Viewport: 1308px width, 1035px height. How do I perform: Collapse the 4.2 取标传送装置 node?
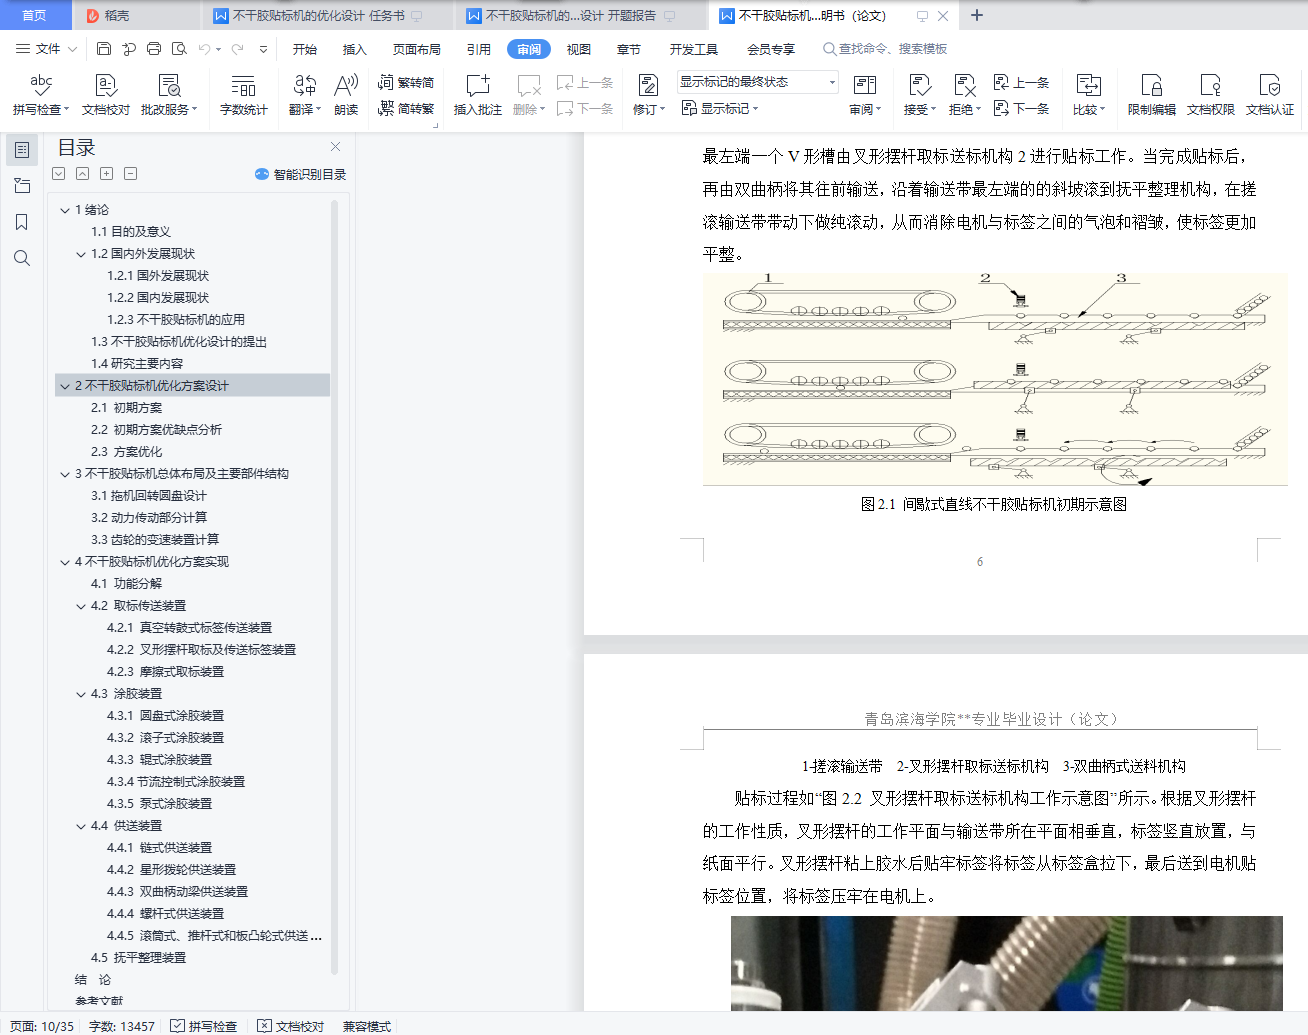[x=81, y=606]
